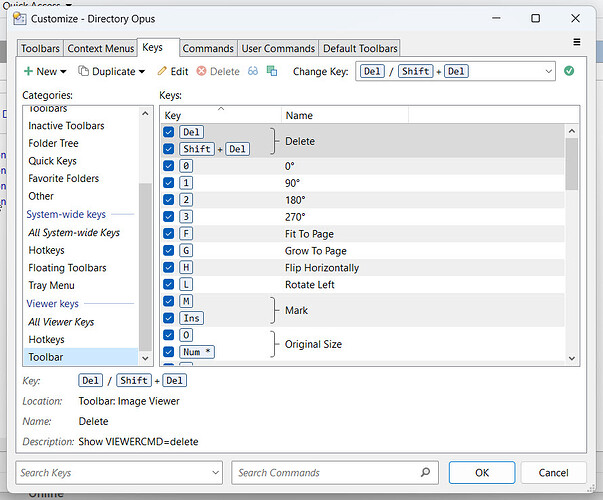603x500 pixels.
Task: Switch to the Toolbars tab
Action: pos(40,48)
